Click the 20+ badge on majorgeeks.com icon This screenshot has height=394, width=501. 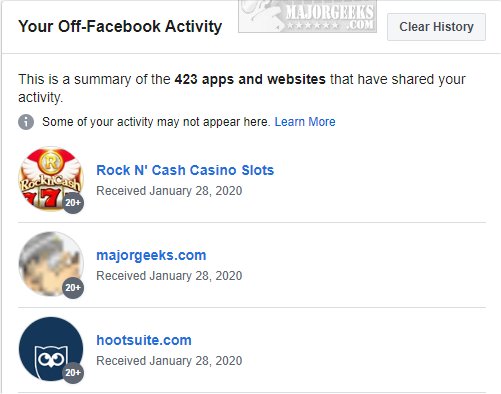tap(73, 287)
